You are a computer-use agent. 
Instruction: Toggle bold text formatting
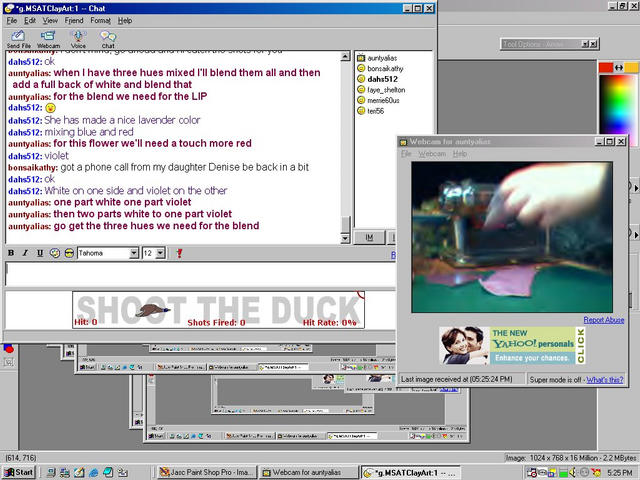pos(11,253)
